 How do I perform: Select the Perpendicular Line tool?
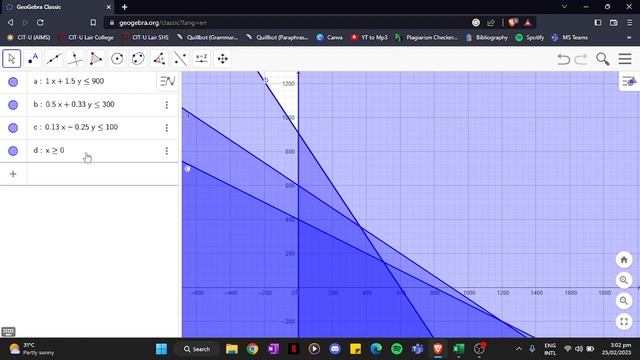[75, 59]
